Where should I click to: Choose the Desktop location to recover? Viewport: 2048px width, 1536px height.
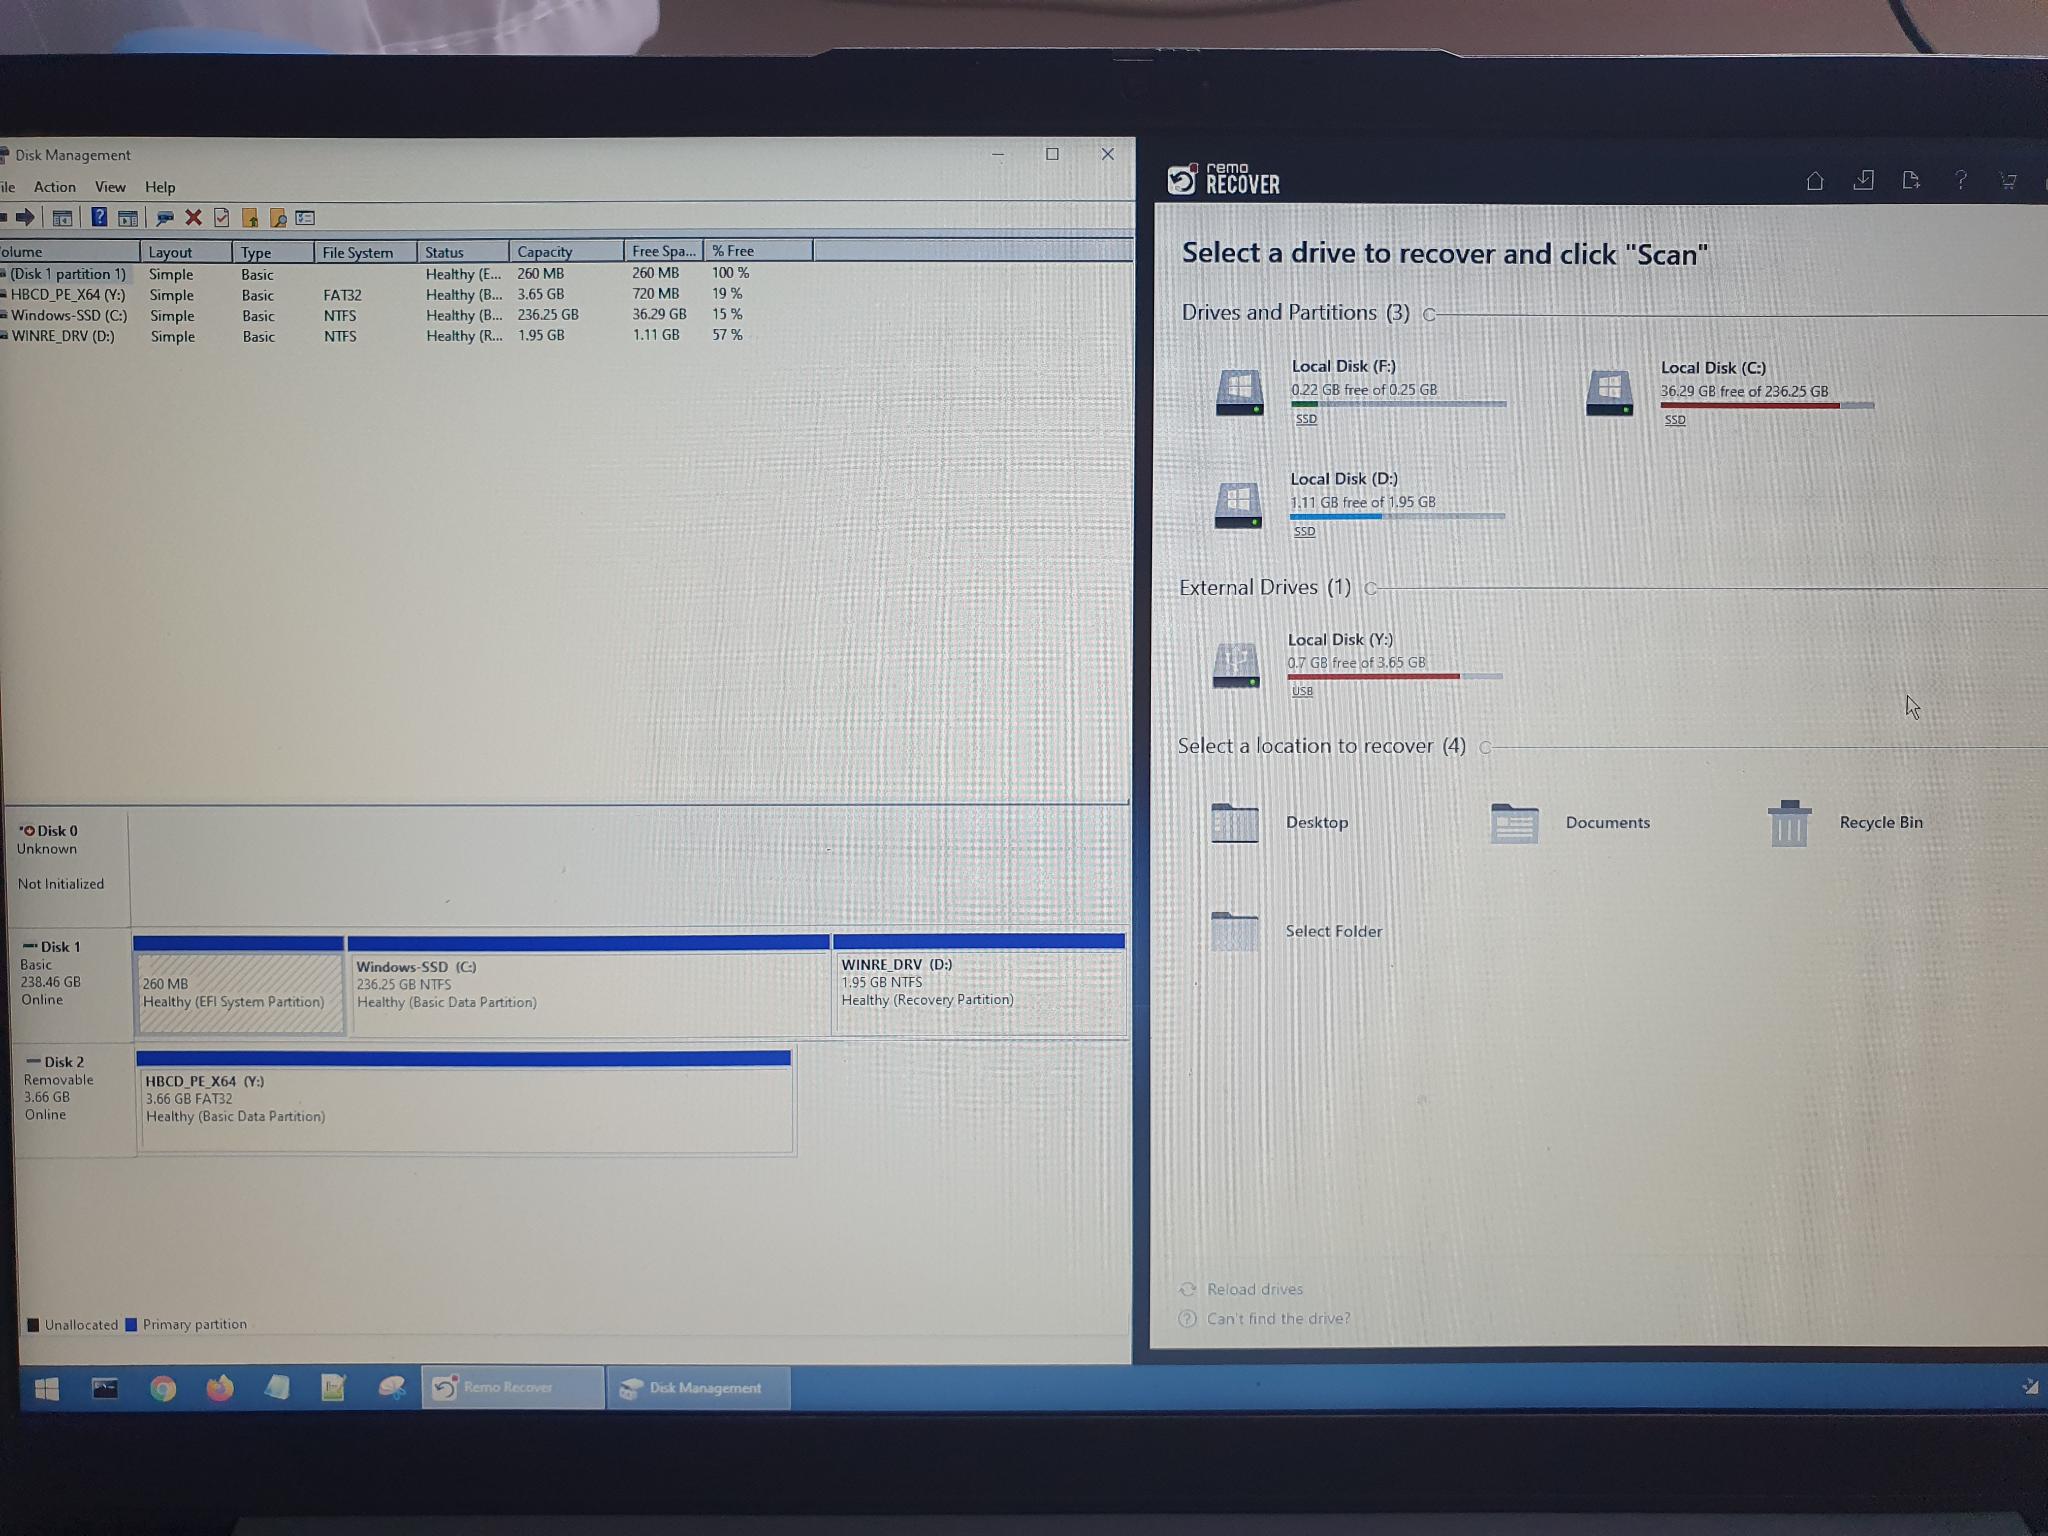pyautogui.click(x=1279, y=823)
